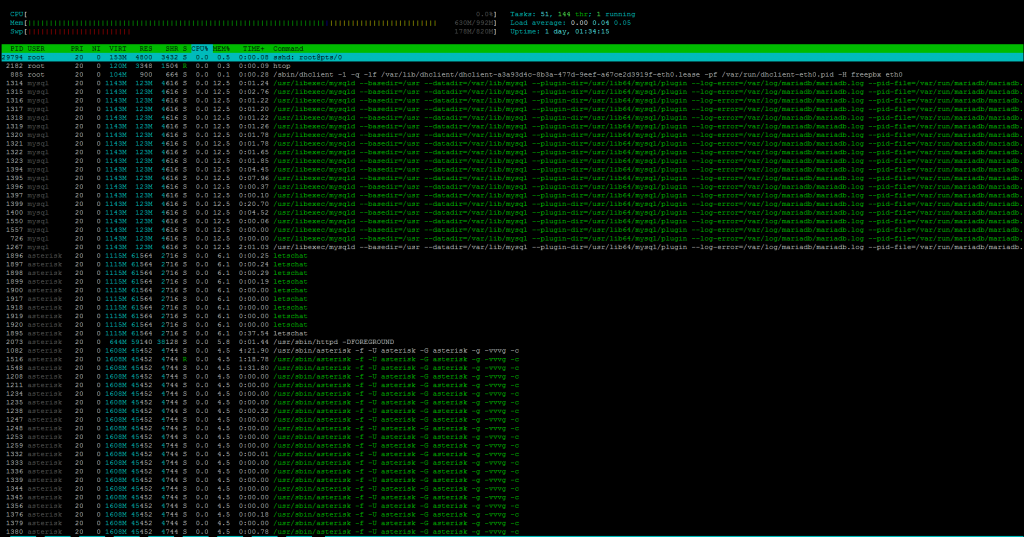
Task: Select mysqld process row PID 1400
Action: pyautogui.click(x=512, y=212)
